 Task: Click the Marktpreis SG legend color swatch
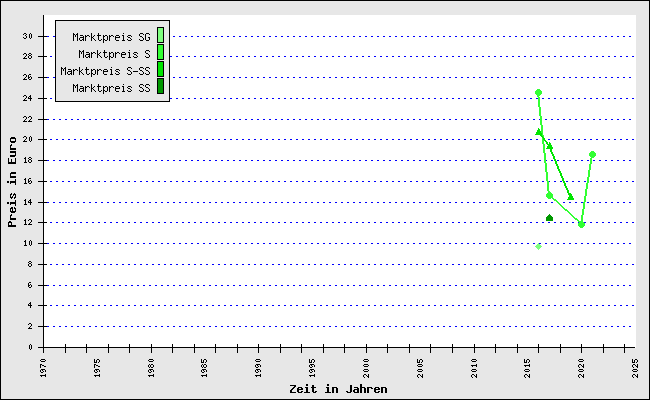click(x=160, y=35)
